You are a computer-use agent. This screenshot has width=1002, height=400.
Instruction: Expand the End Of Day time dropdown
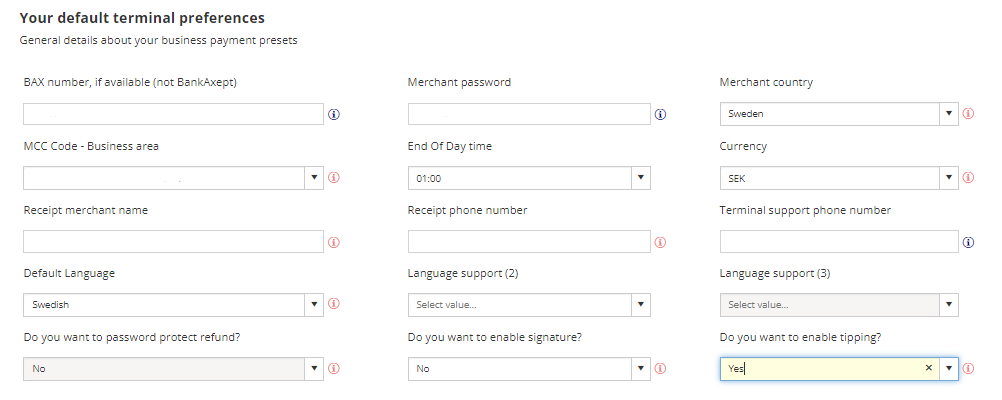pyautogui.click(x=641, y=178)
